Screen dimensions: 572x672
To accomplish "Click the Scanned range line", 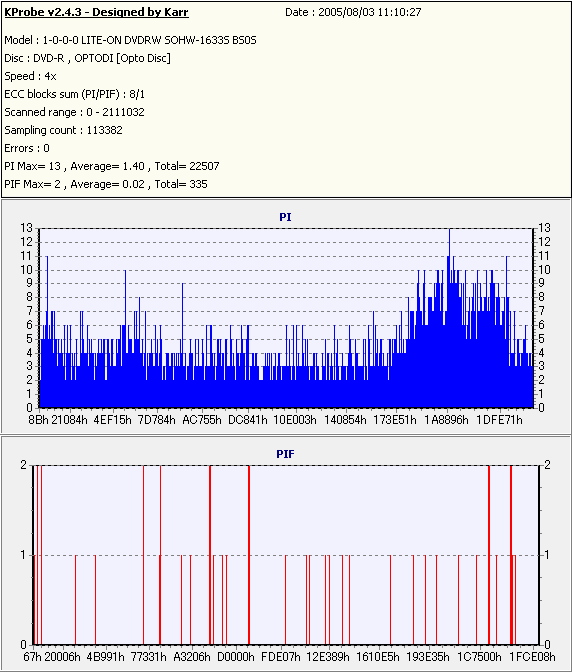I will click(x=75, y=112).
